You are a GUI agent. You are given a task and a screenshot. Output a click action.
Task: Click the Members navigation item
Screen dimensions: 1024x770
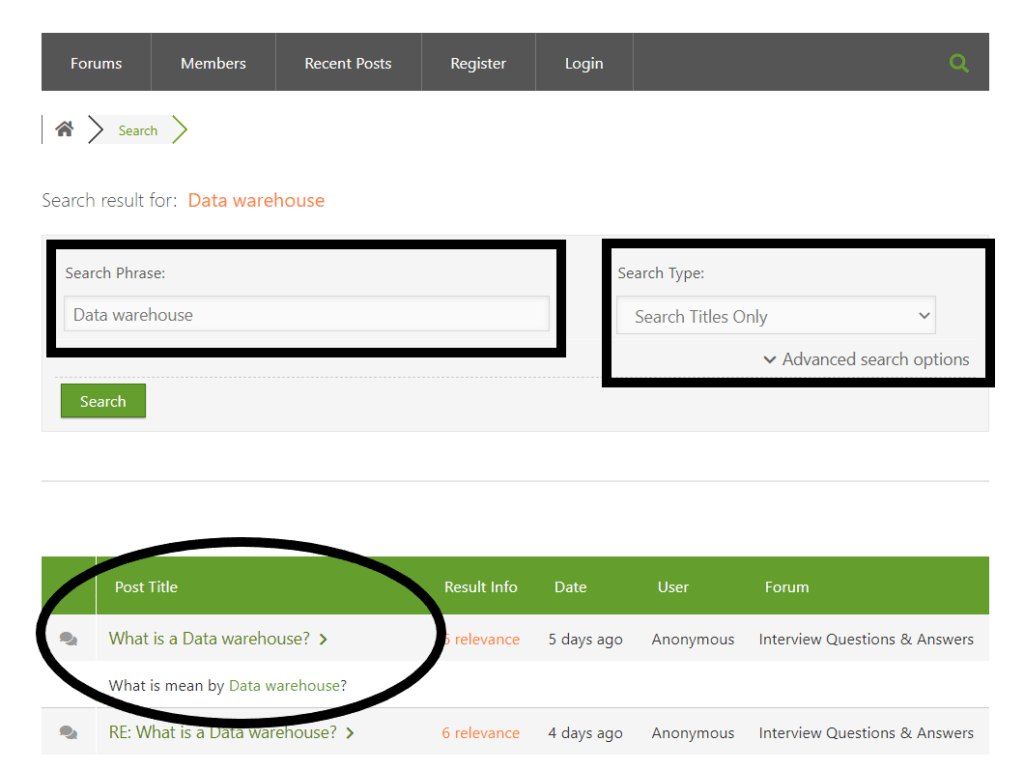point(213,62)
